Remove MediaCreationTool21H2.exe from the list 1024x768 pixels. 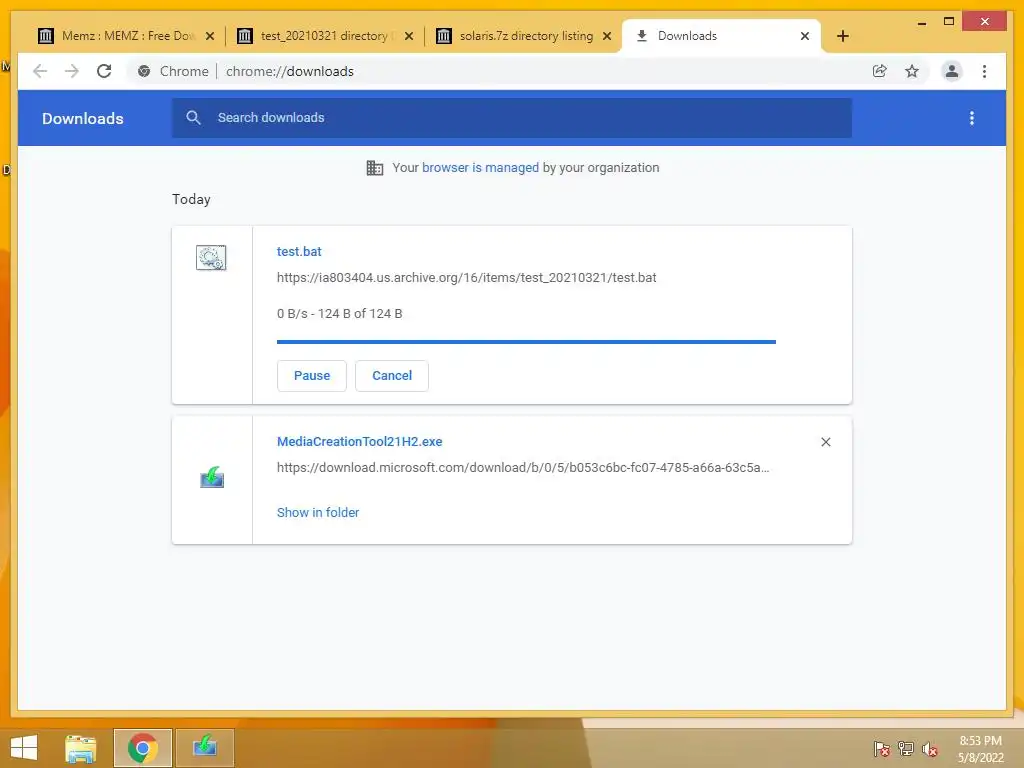click(825, 442)
